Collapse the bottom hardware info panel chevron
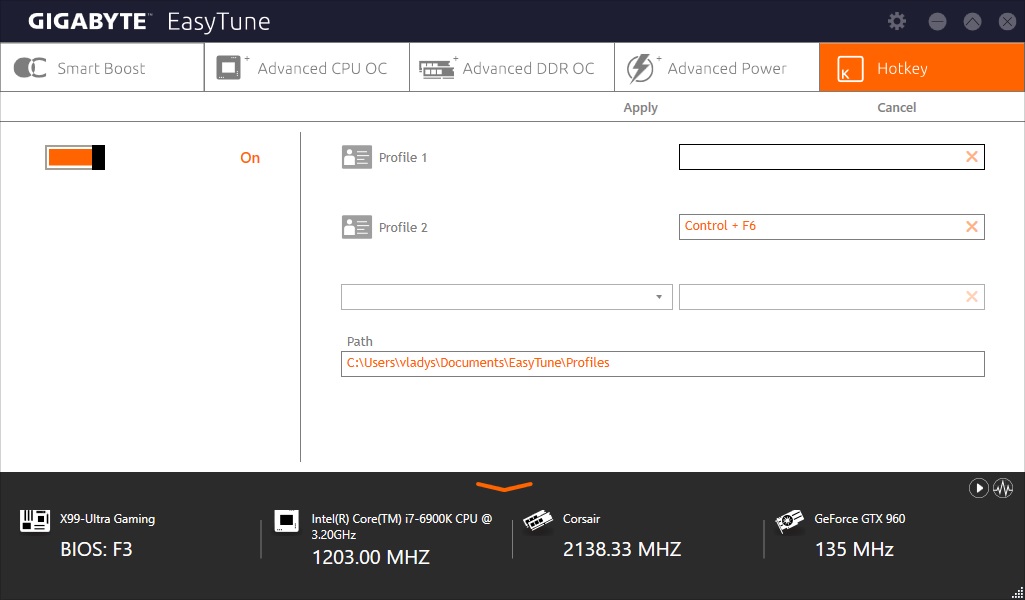This screenshot has width=1025, height=600. tap(504, 486)
